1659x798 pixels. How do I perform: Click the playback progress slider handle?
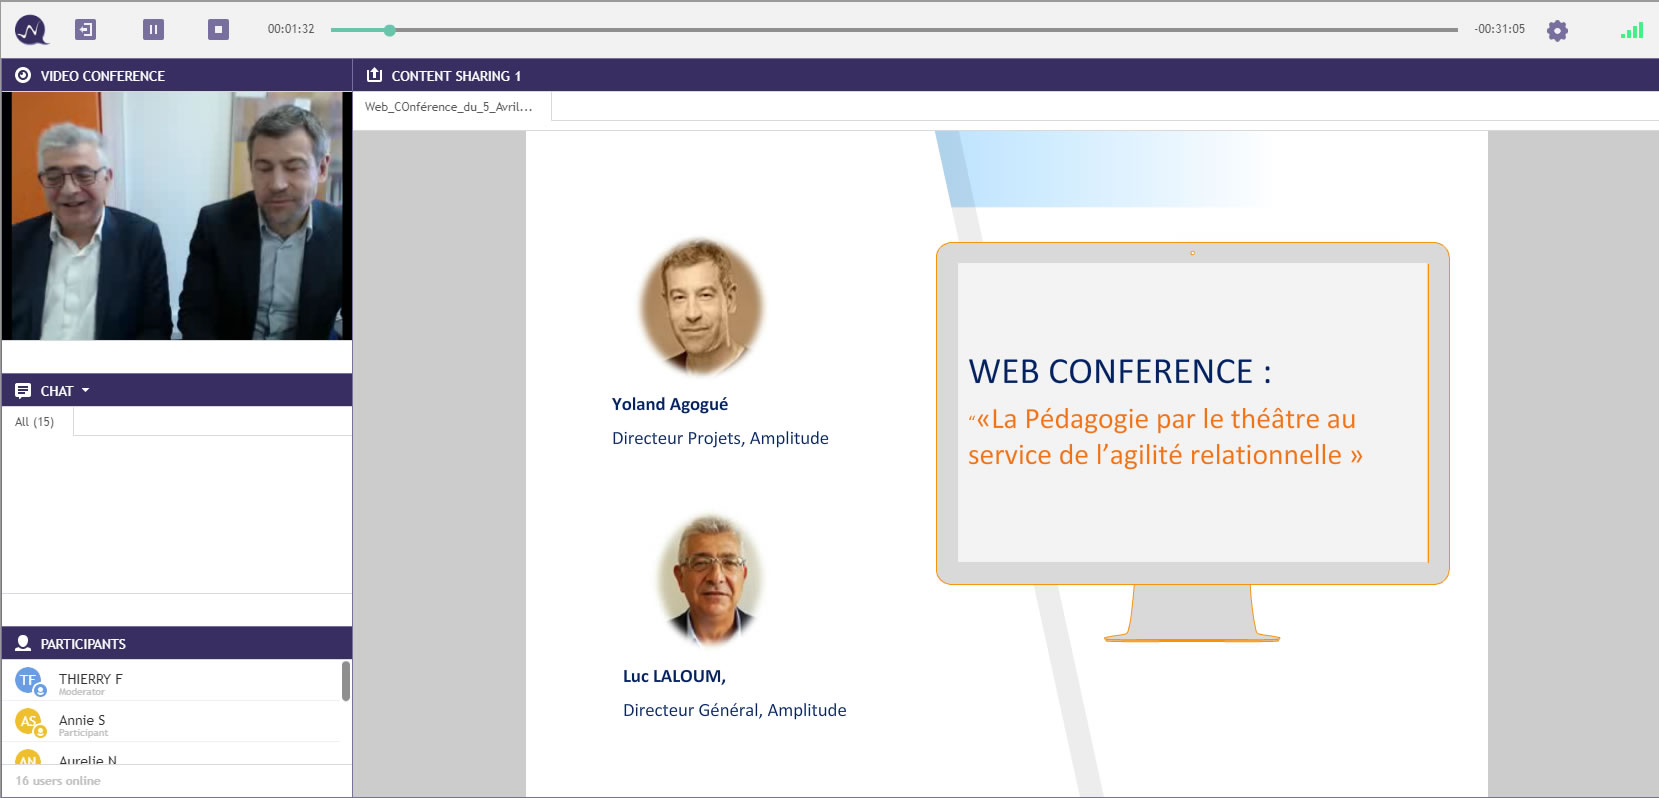pyautogui.click(x=390, y=30)
